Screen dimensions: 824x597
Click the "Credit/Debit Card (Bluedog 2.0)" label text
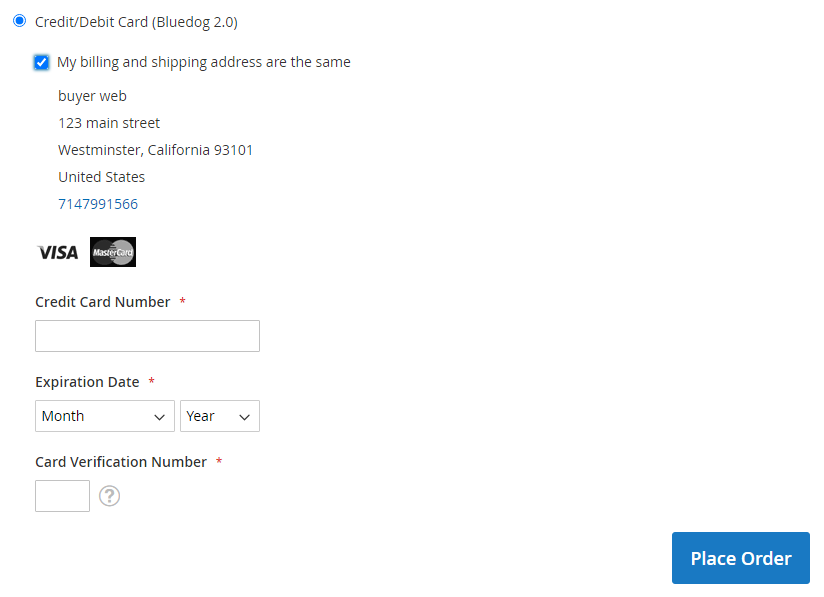click(136, 21)
